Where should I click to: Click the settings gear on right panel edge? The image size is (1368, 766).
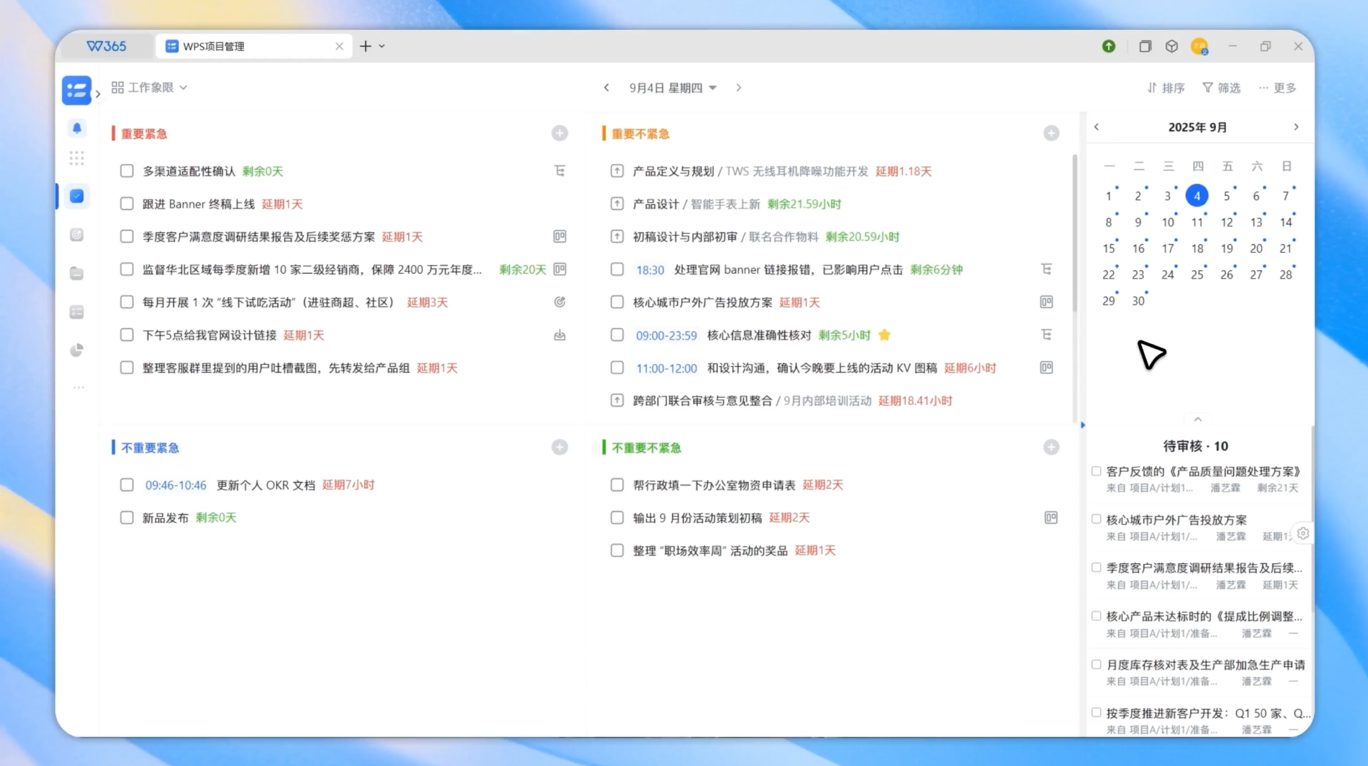pos(1303,534)
